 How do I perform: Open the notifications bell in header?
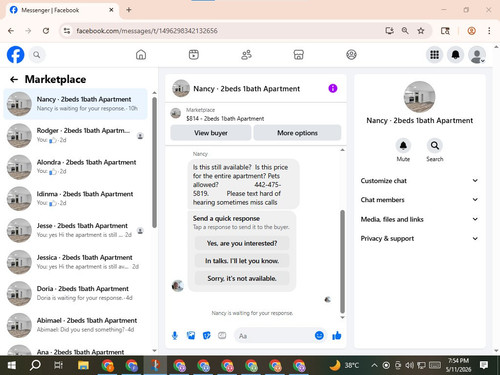(x=456, y=55)
